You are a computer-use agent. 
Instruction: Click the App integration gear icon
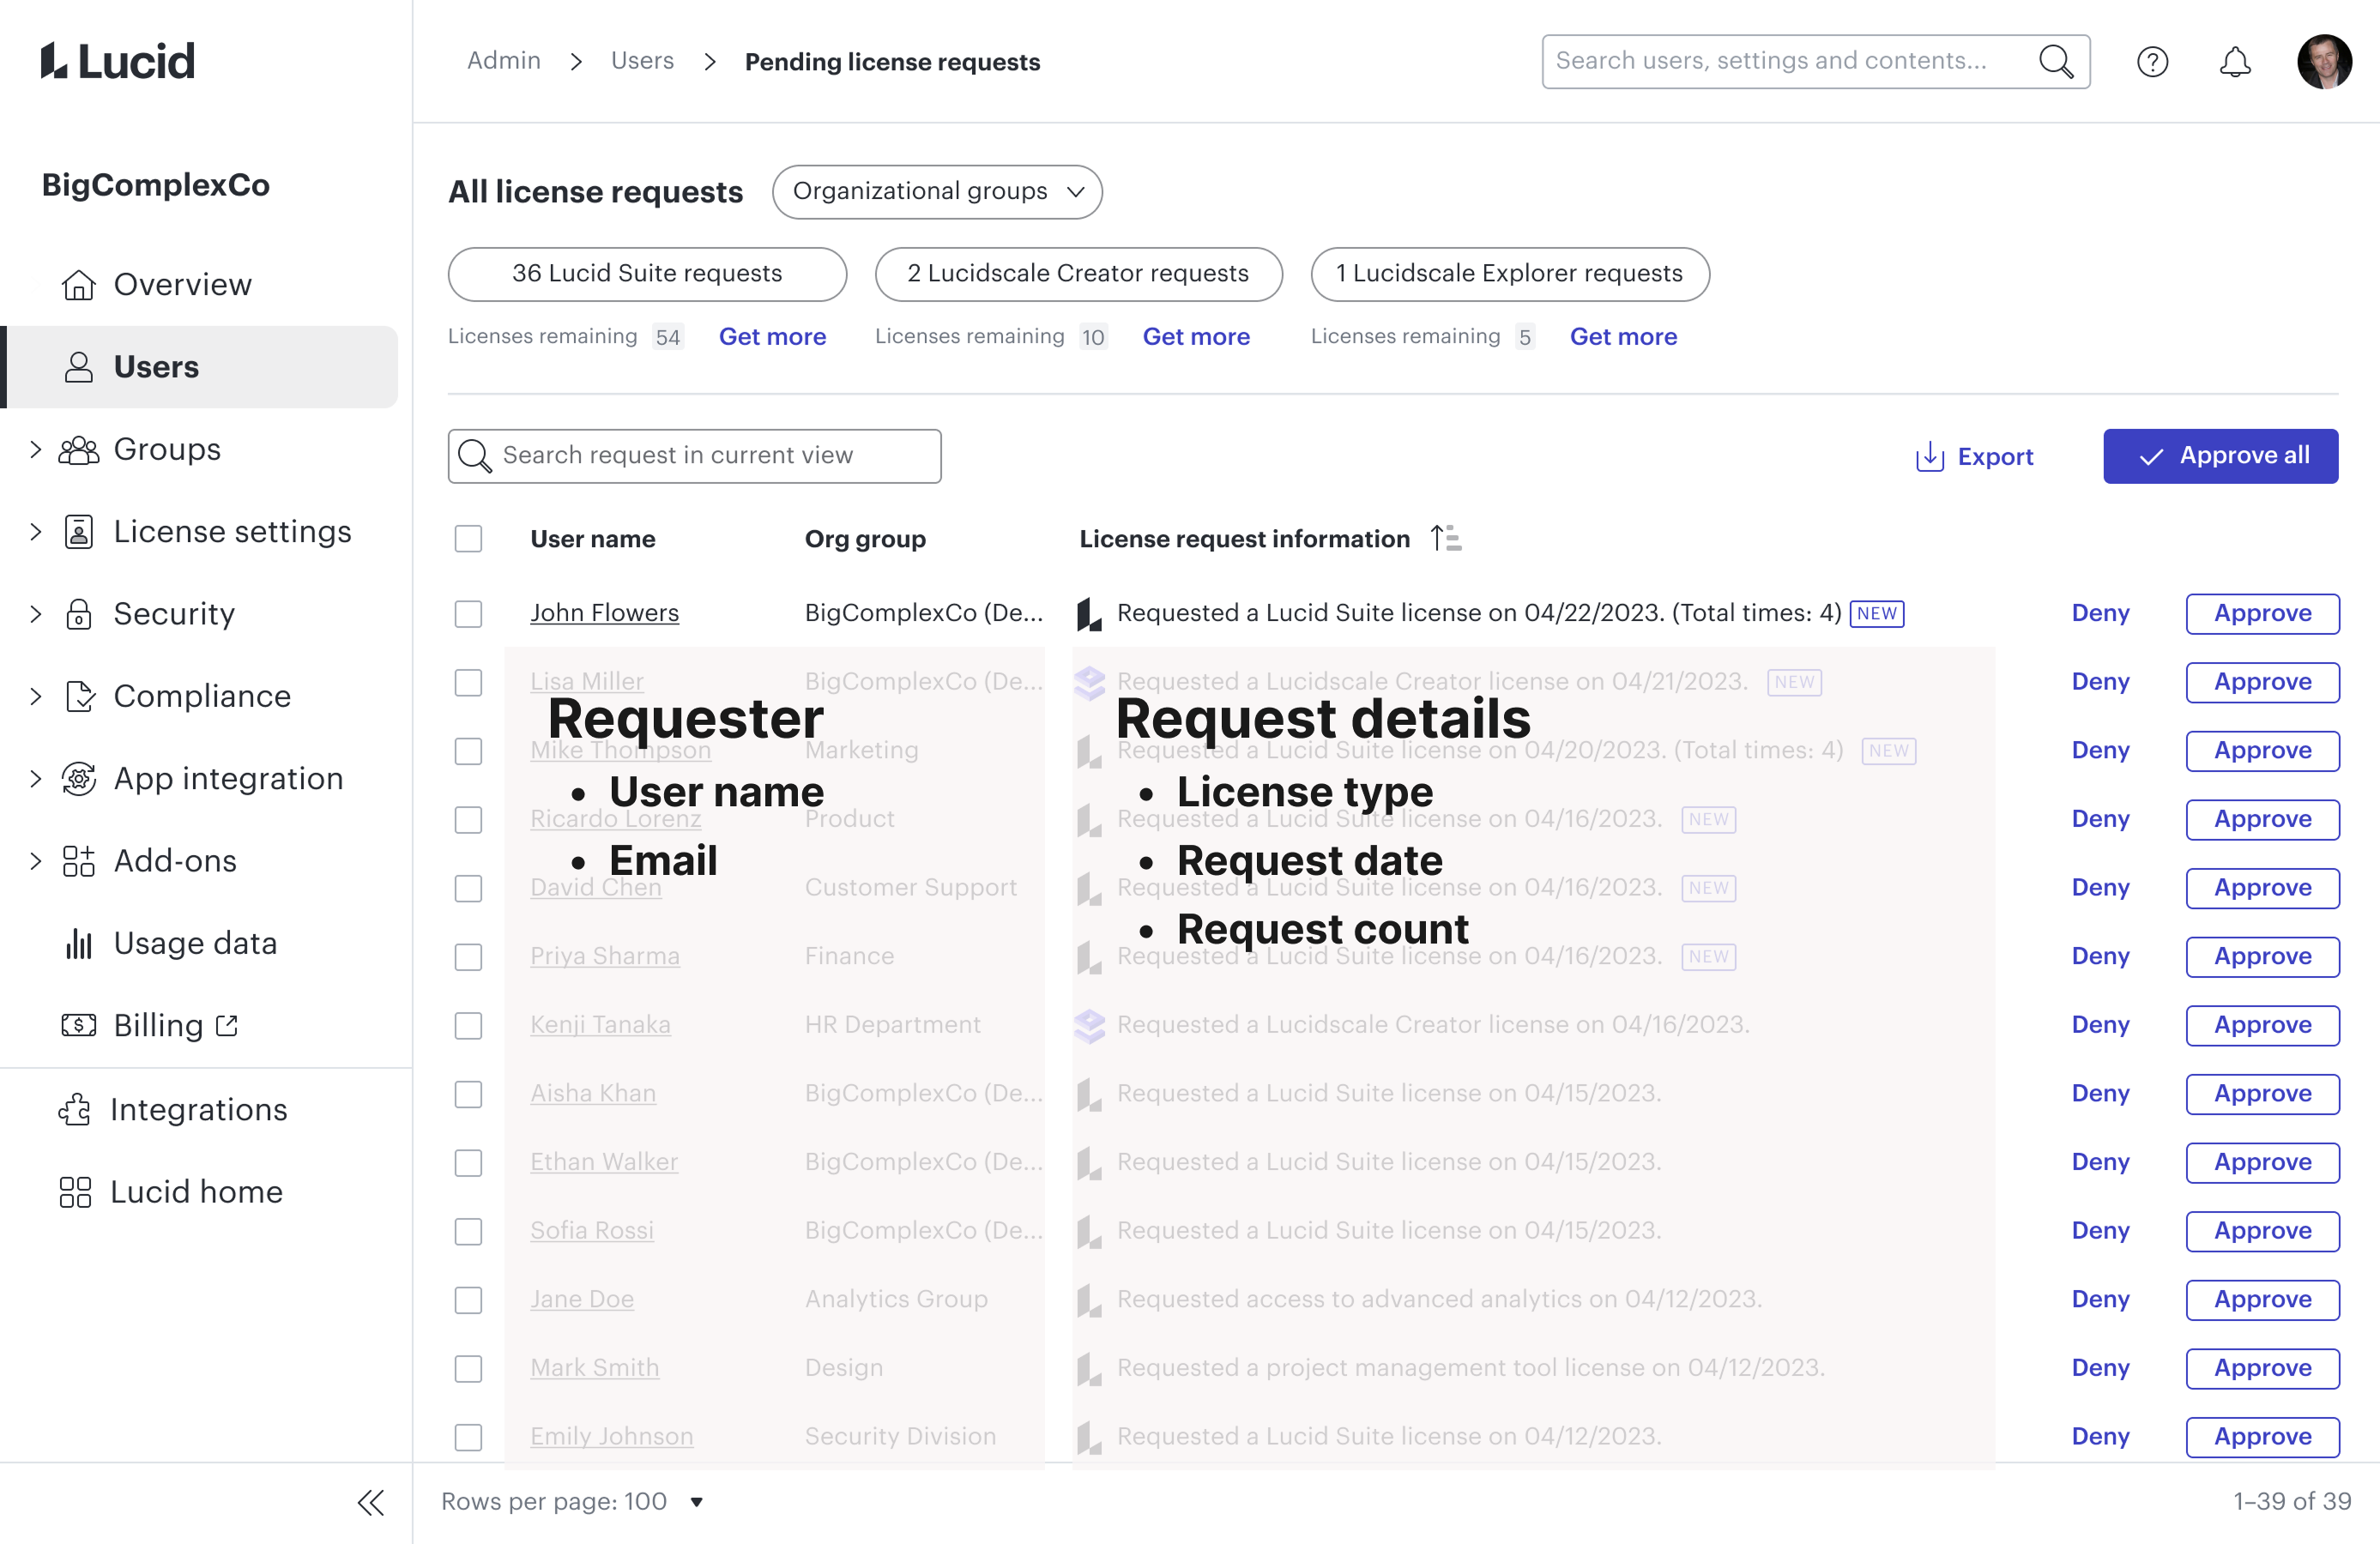pos(78,778)
